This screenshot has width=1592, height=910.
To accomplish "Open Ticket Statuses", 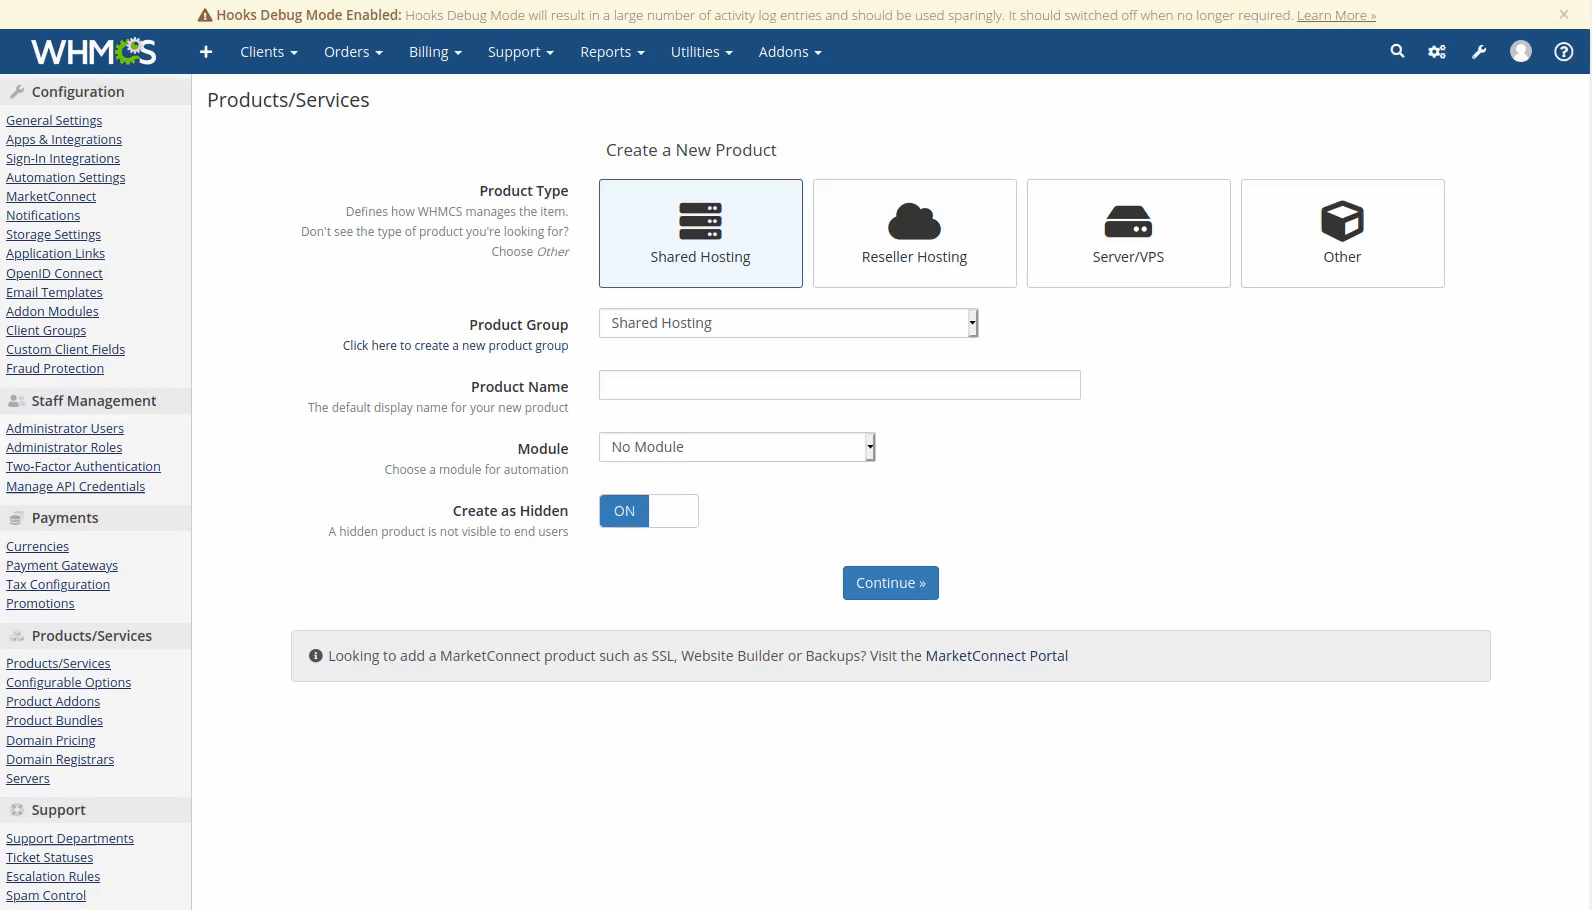I will click(x=50, y=857).
